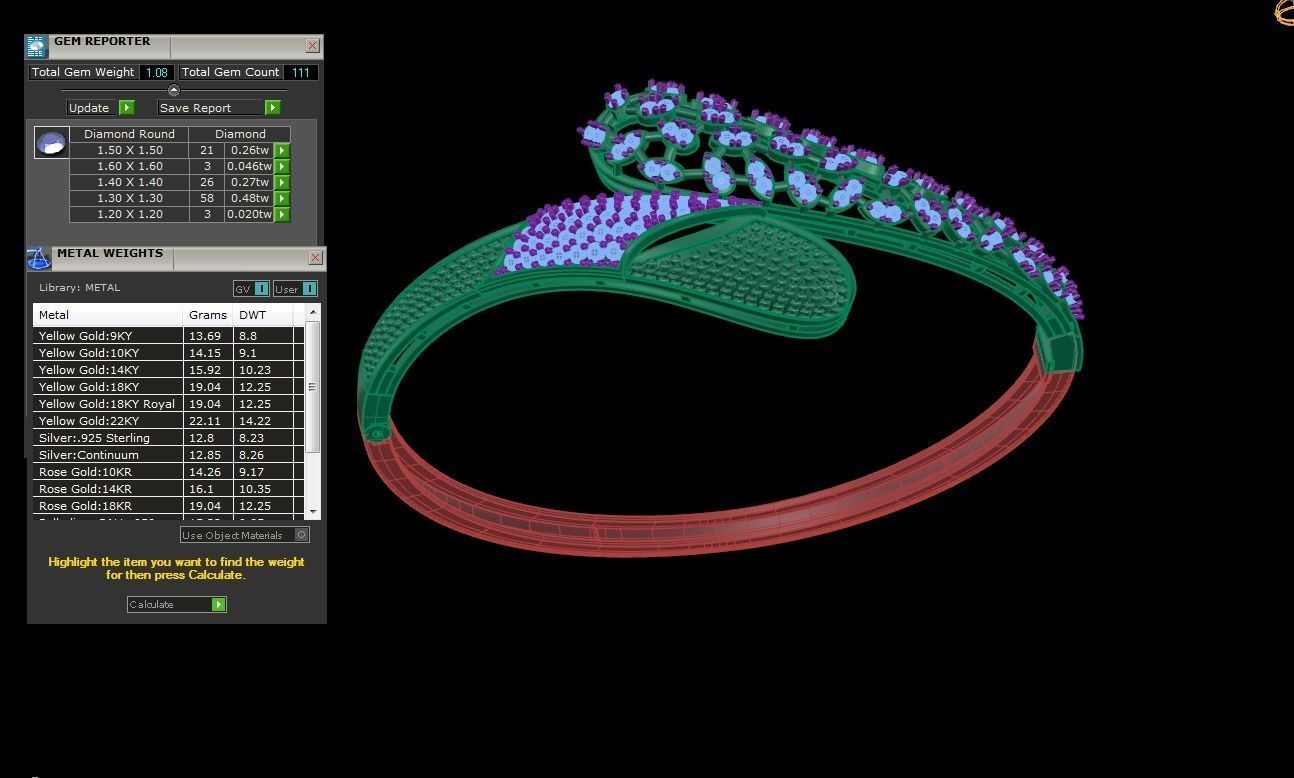Click green arrow for 1.50 X 1.50 row
This screenshot has height=778, width=1294.
click(282, 150)
